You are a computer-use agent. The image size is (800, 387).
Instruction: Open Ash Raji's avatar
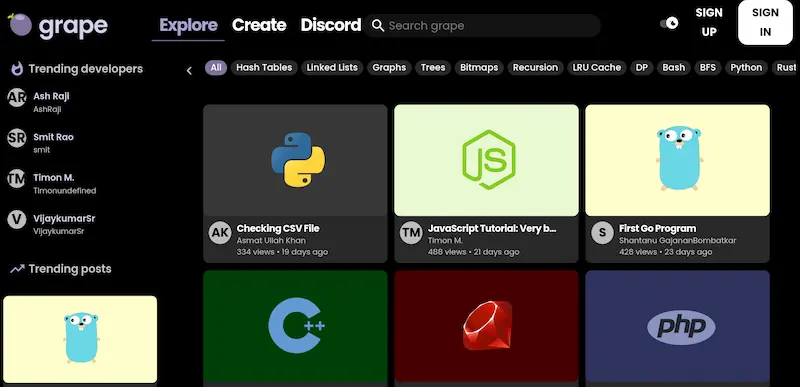pos(16,97)
